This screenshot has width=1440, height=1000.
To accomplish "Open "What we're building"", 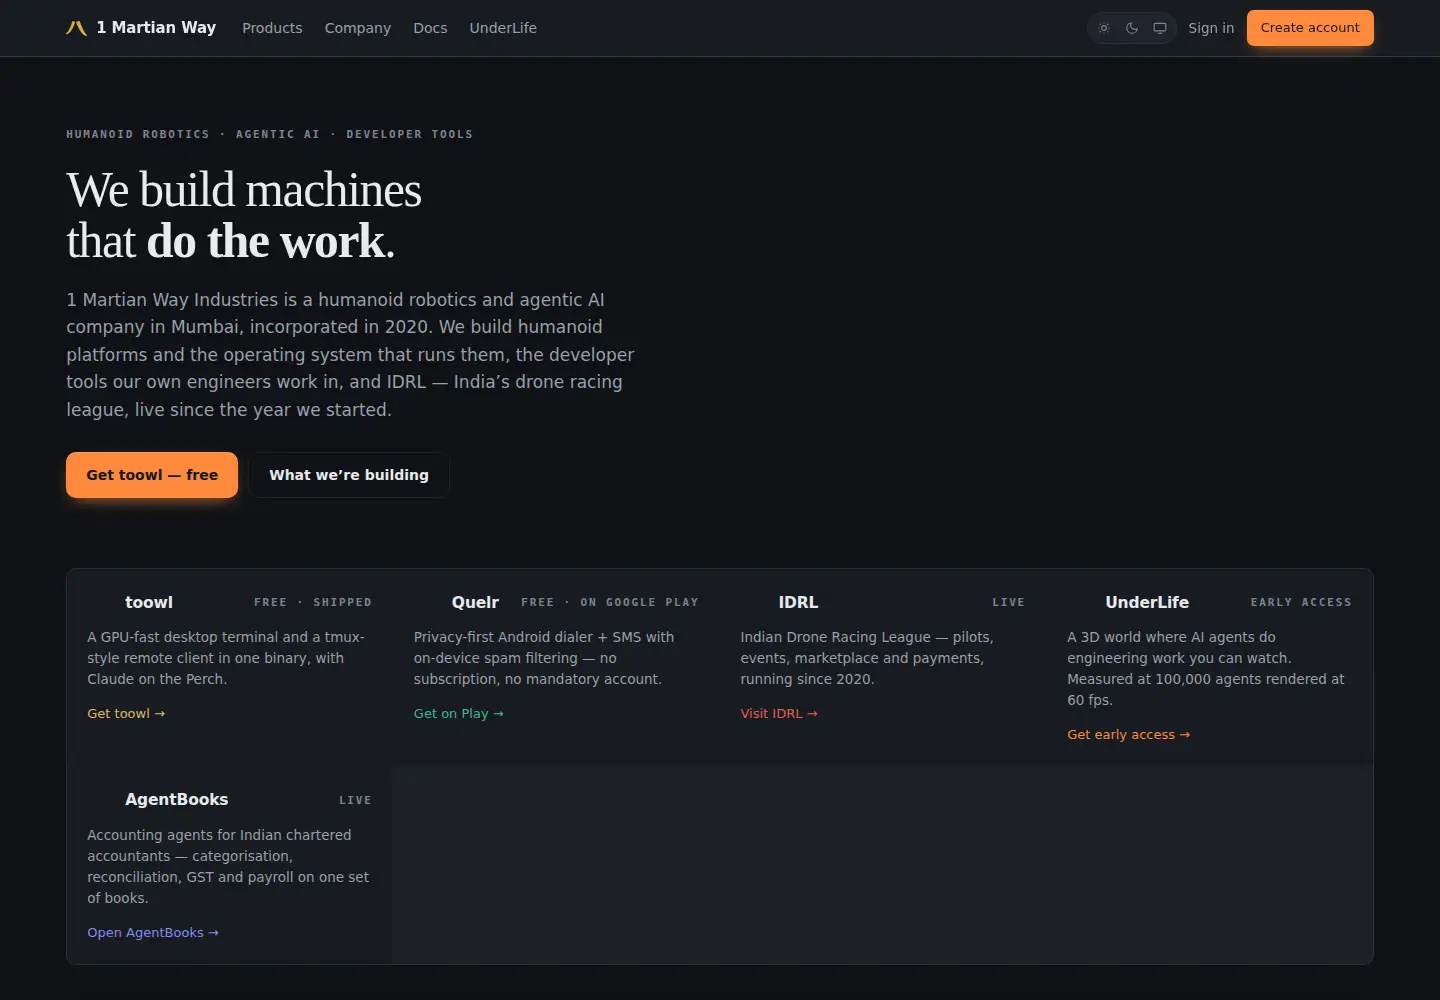I will [x=349, y=475].
